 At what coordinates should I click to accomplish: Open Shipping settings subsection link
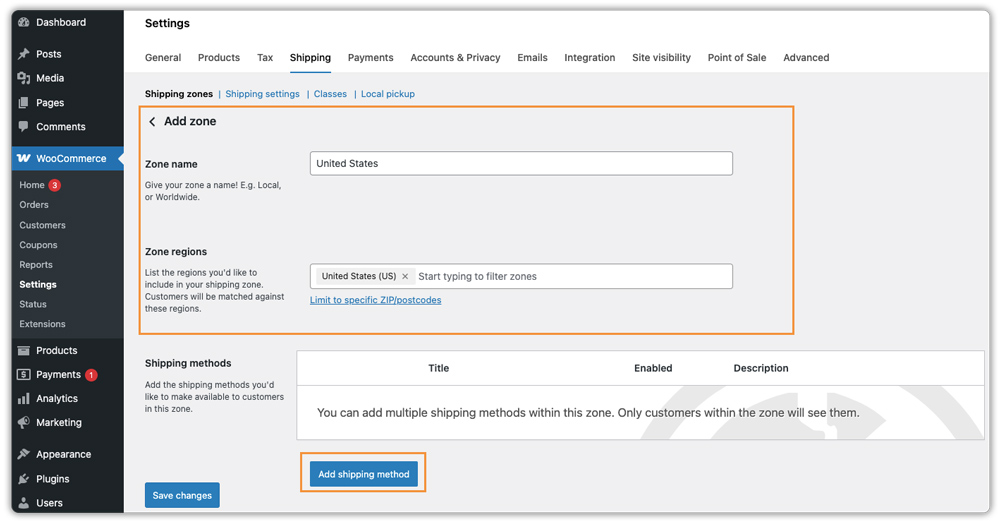pyautogui.click(x=262, y=94)
